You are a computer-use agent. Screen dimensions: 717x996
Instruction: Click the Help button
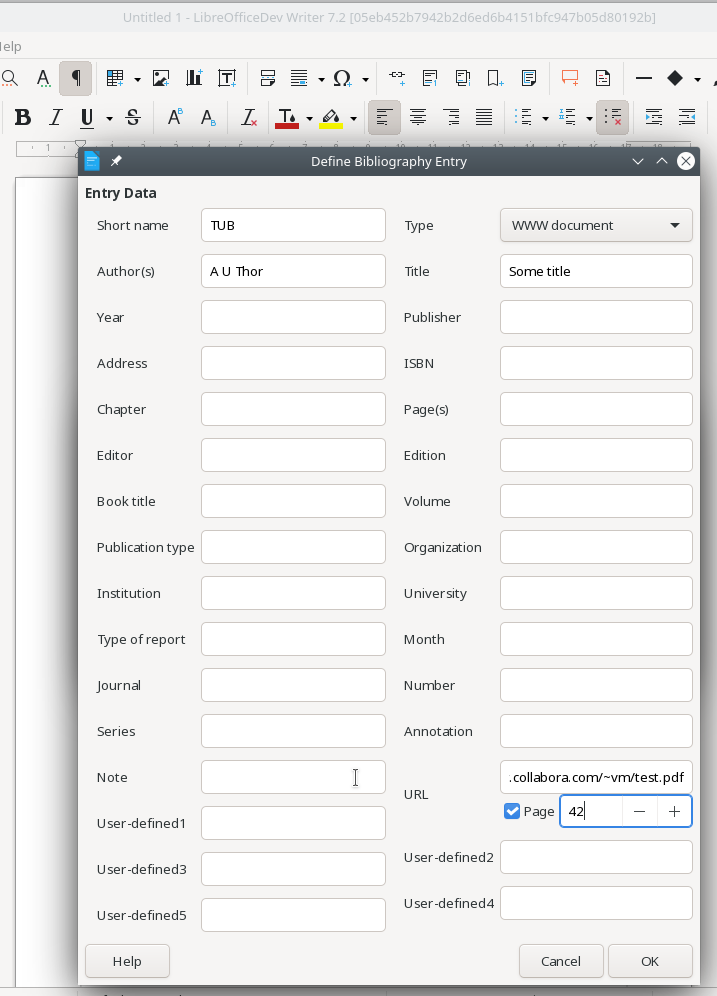(x=127, y=961)
